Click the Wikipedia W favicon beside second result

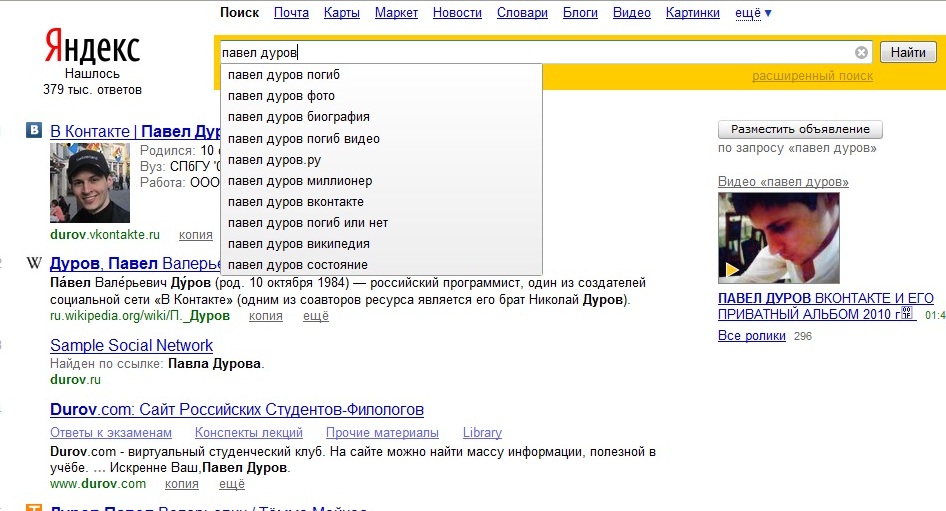pyautogui.click(x=34, y=262)
